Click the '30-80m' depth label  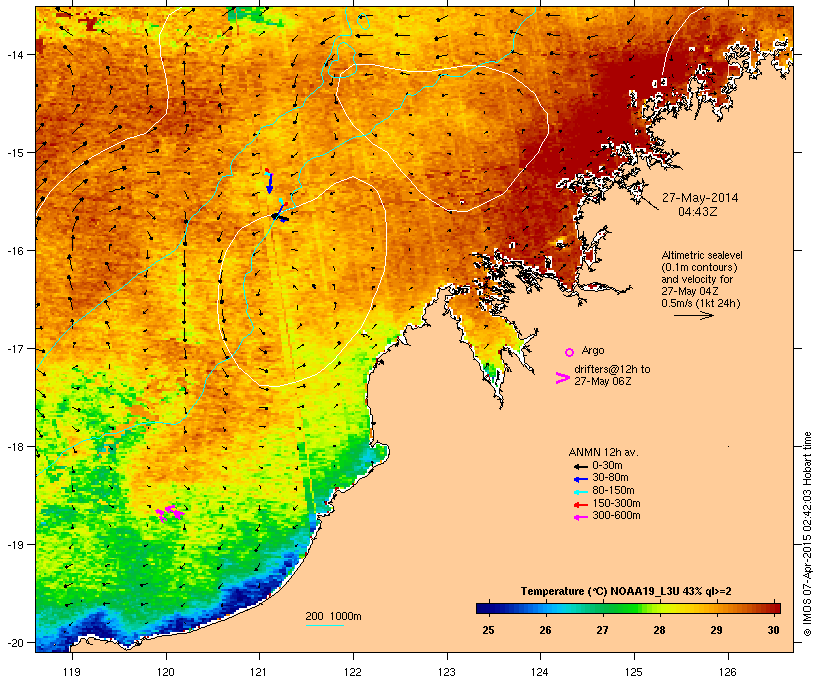click(610, 478)
